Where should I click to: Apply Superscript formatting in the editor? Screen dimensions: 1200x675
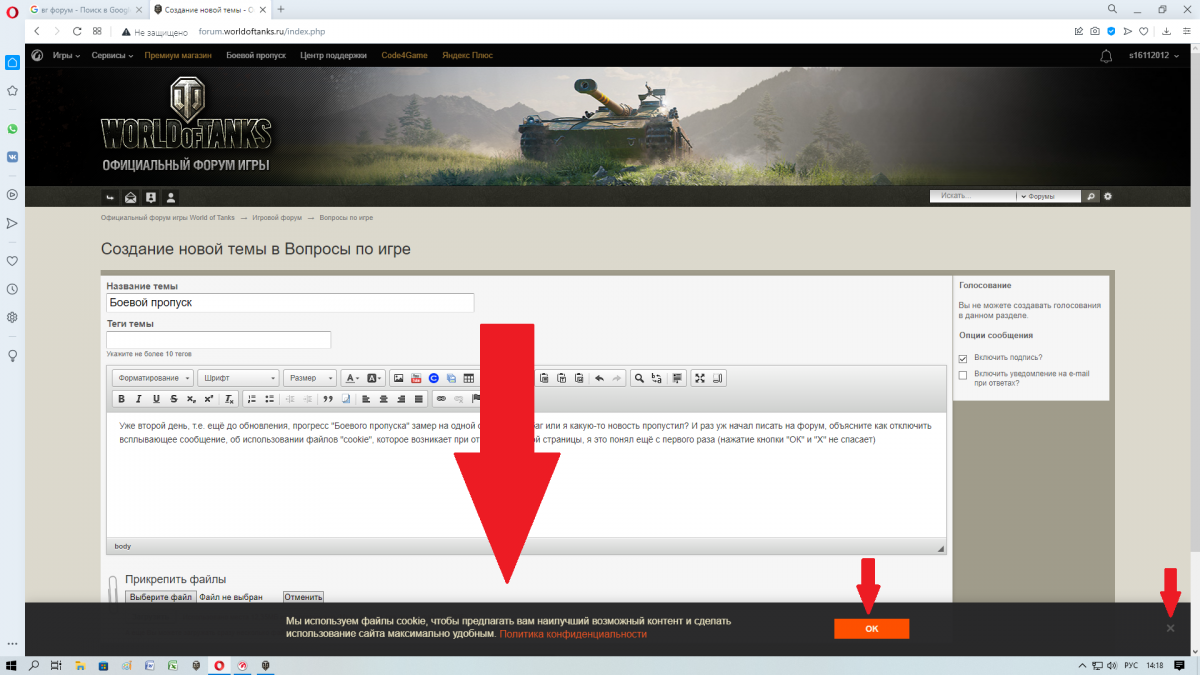[208, 399]
